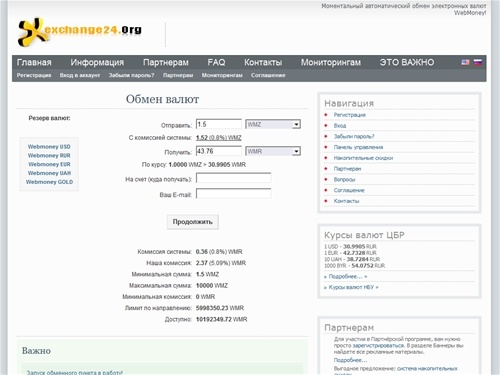Click the Получить amount field
The width and height of the screenshot is (500, 375).
[x=219, y=151]
